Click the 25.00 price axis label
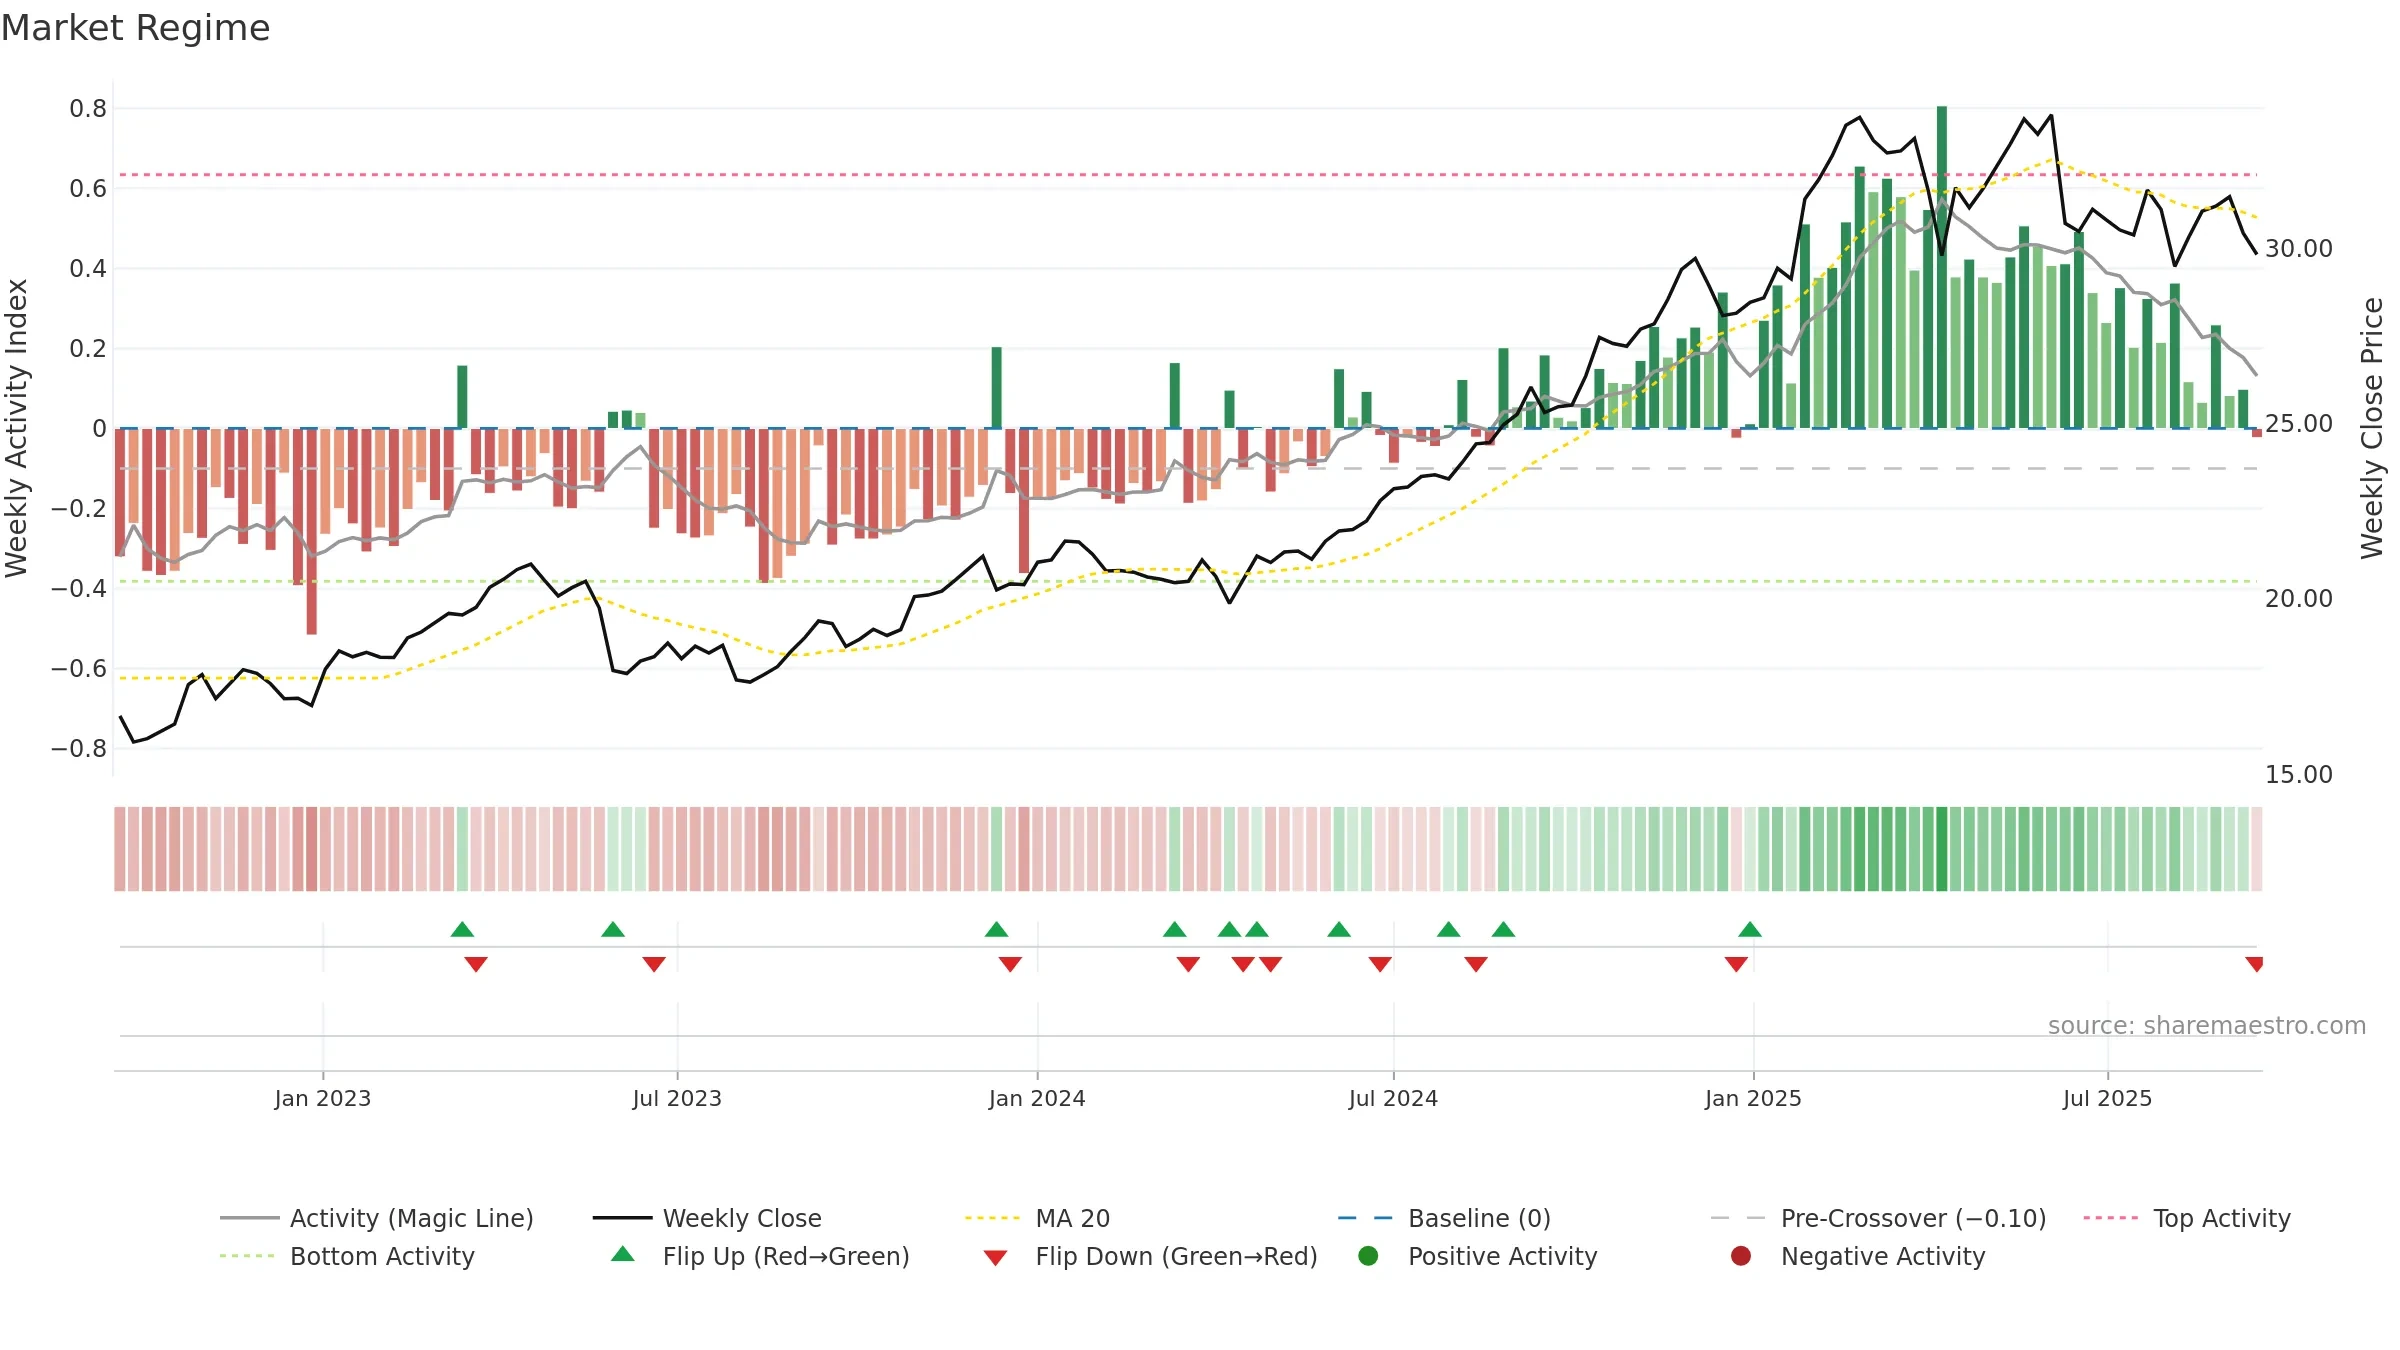 [2299, 423]
